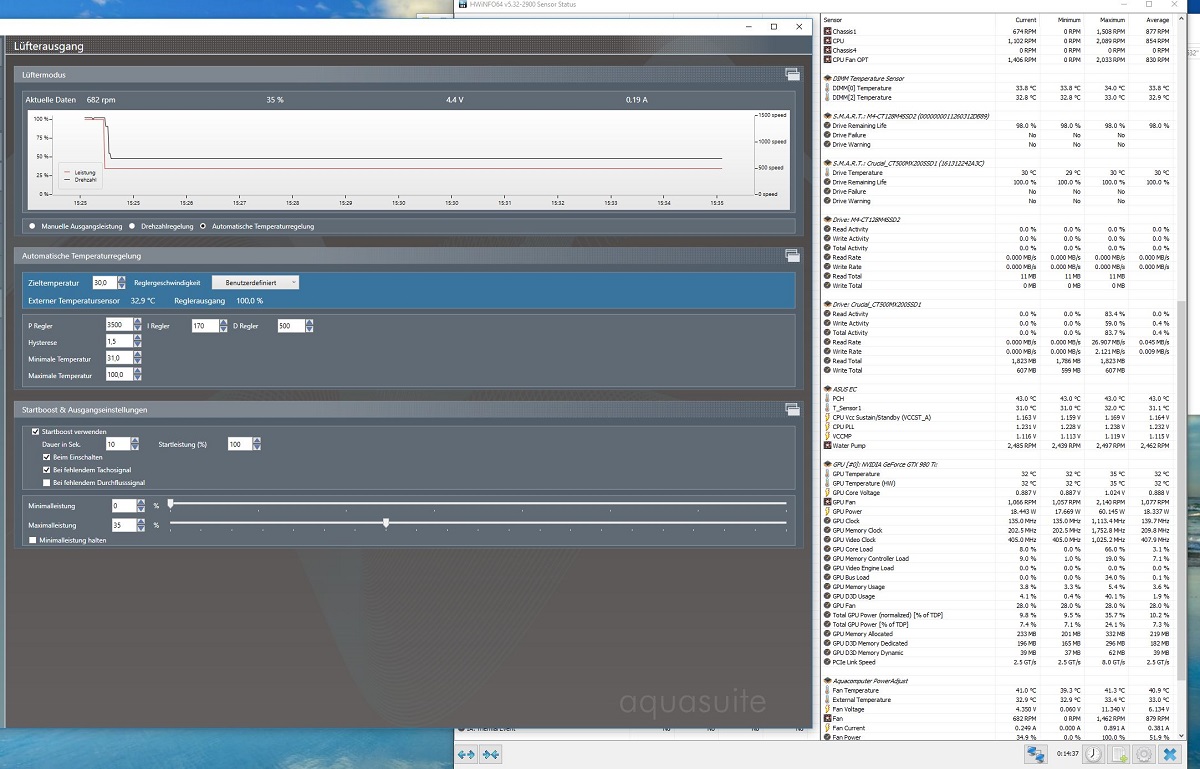Click the Maximalleistung slider handle
The height and width of the screenshot is (769, 1200).
[x=386, y=523]
